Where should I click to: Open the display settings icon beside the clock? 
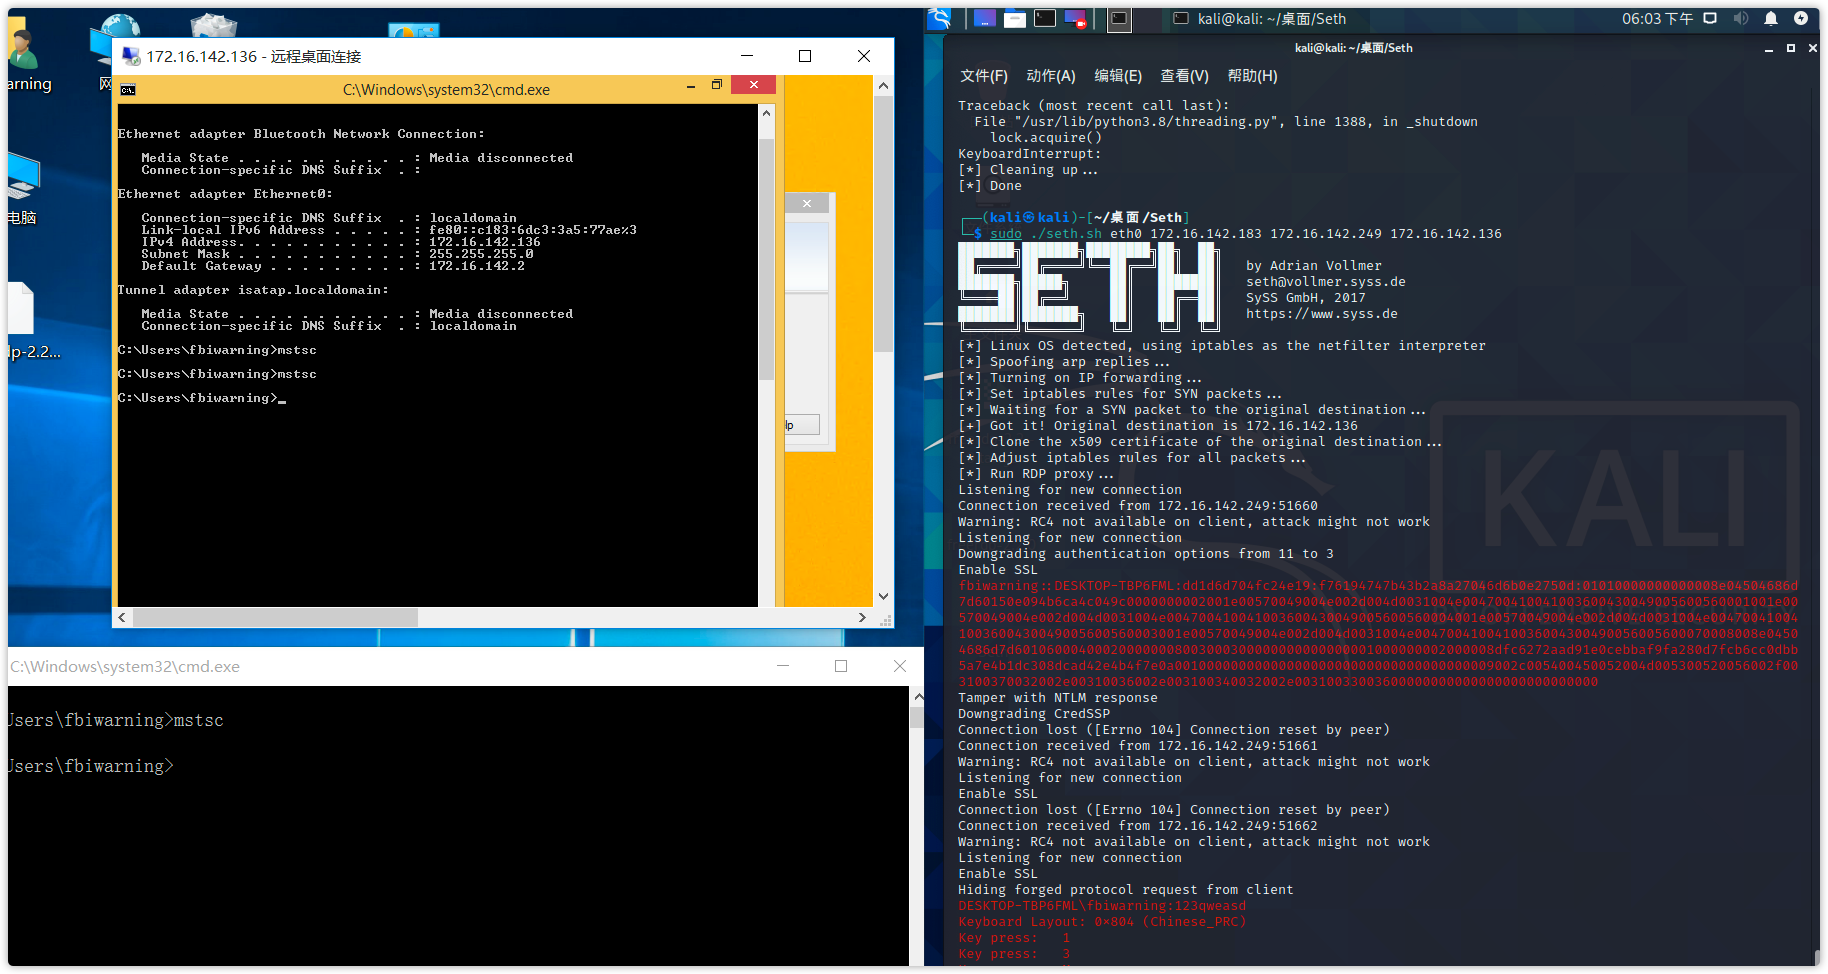pos(1711,18)
